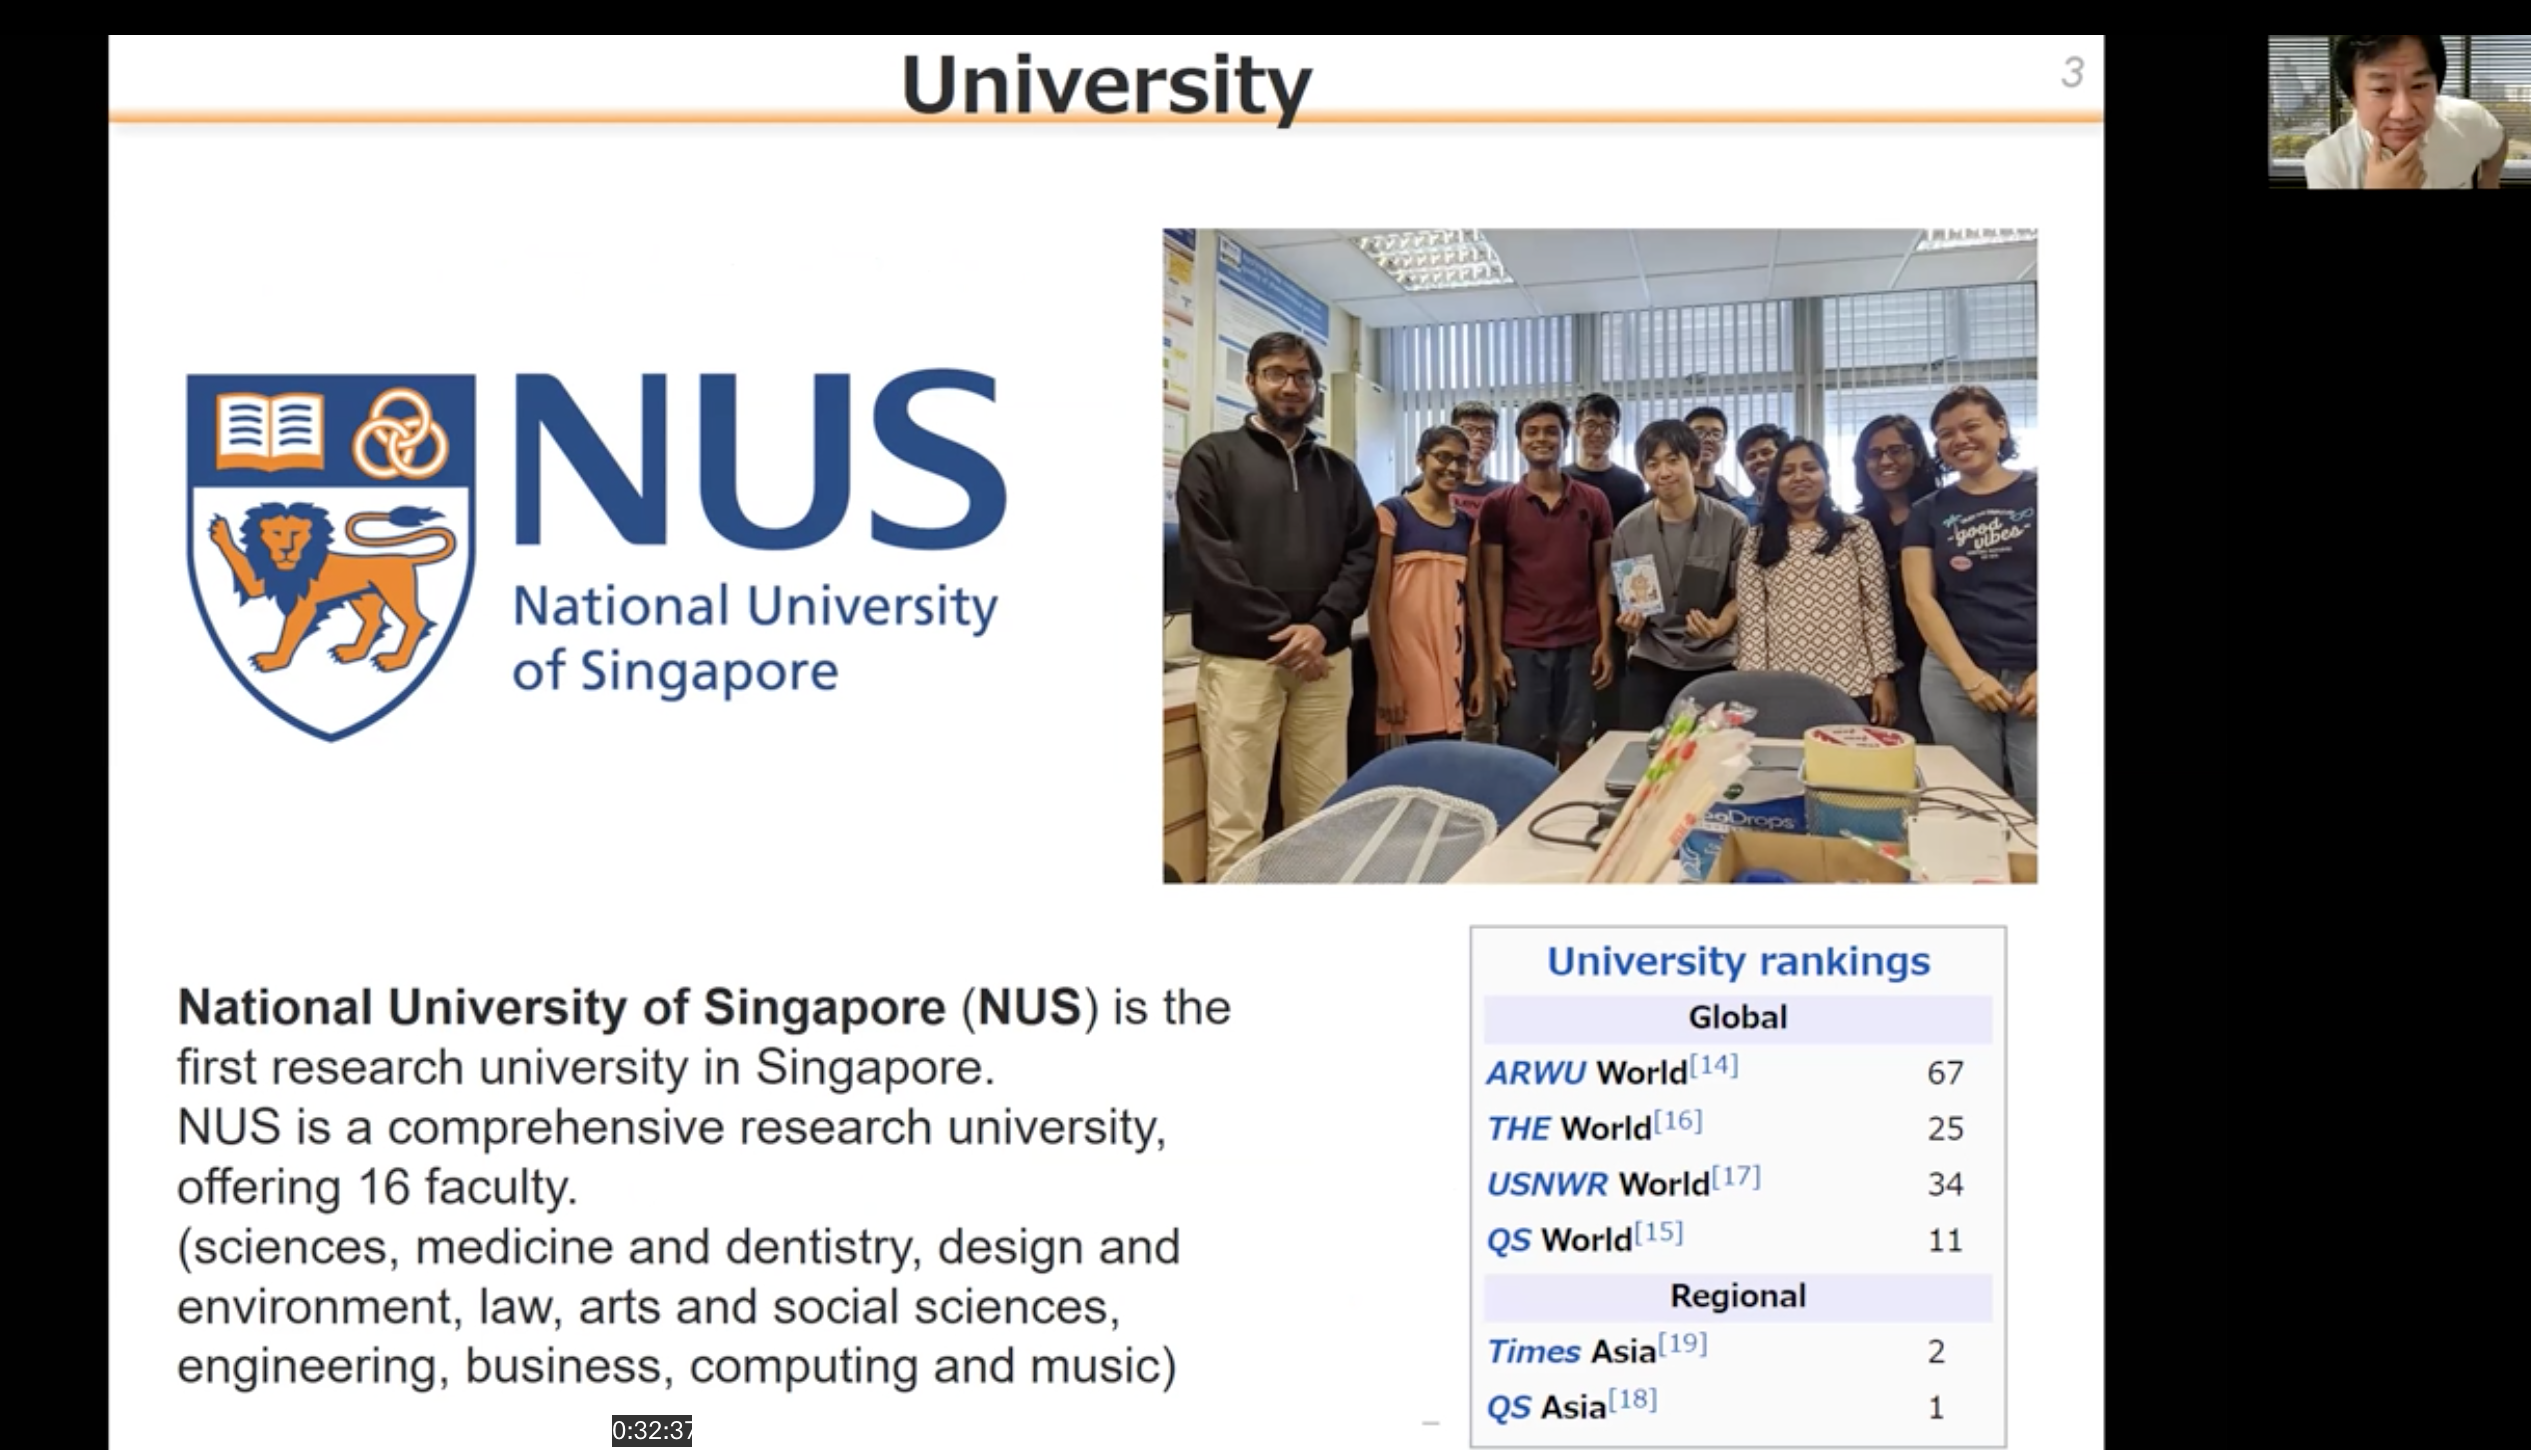Open the THE World ranking link
This screenshot has width=2531, height=1450.
pos(1518,1129)
